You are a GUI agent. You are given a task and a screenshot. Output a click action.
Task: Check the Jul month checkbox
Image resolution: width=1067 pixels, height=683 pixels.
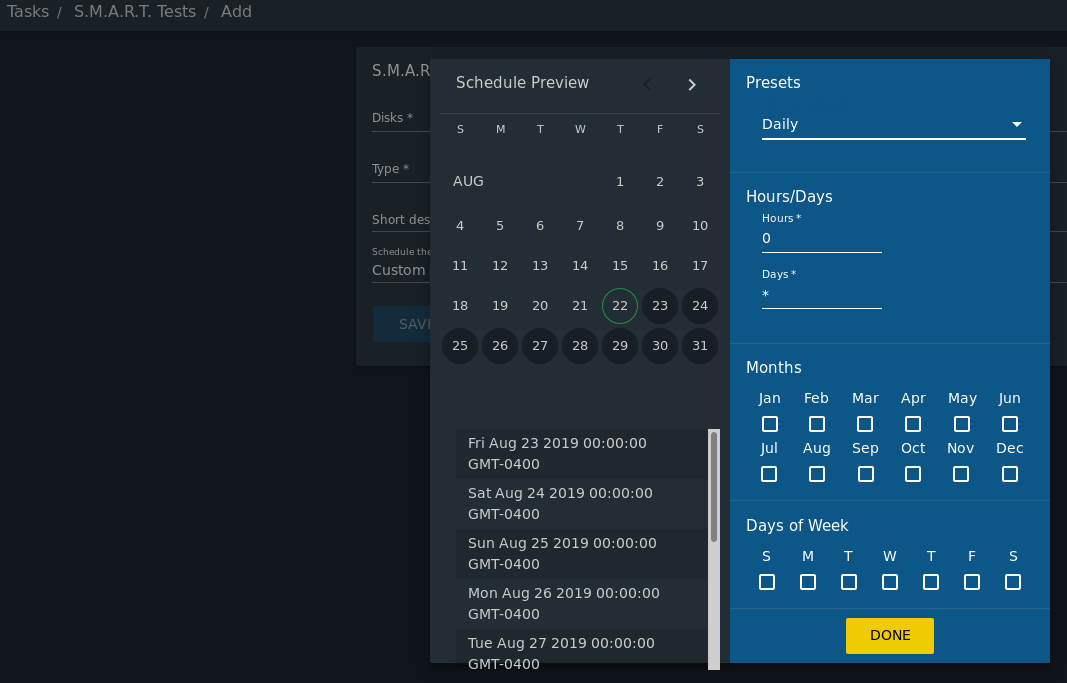(769, 473)
